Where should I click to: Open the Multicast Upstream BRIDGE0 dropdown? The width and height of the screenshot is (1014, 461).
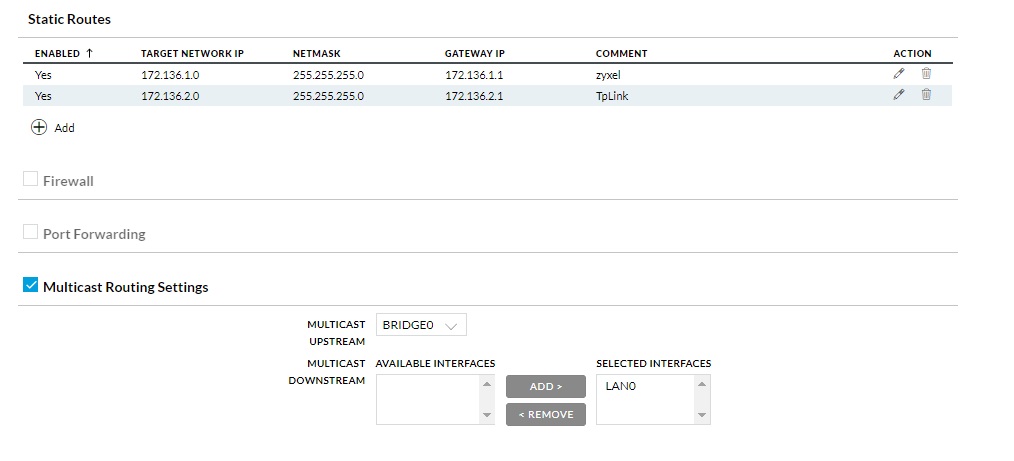[421, 325]
